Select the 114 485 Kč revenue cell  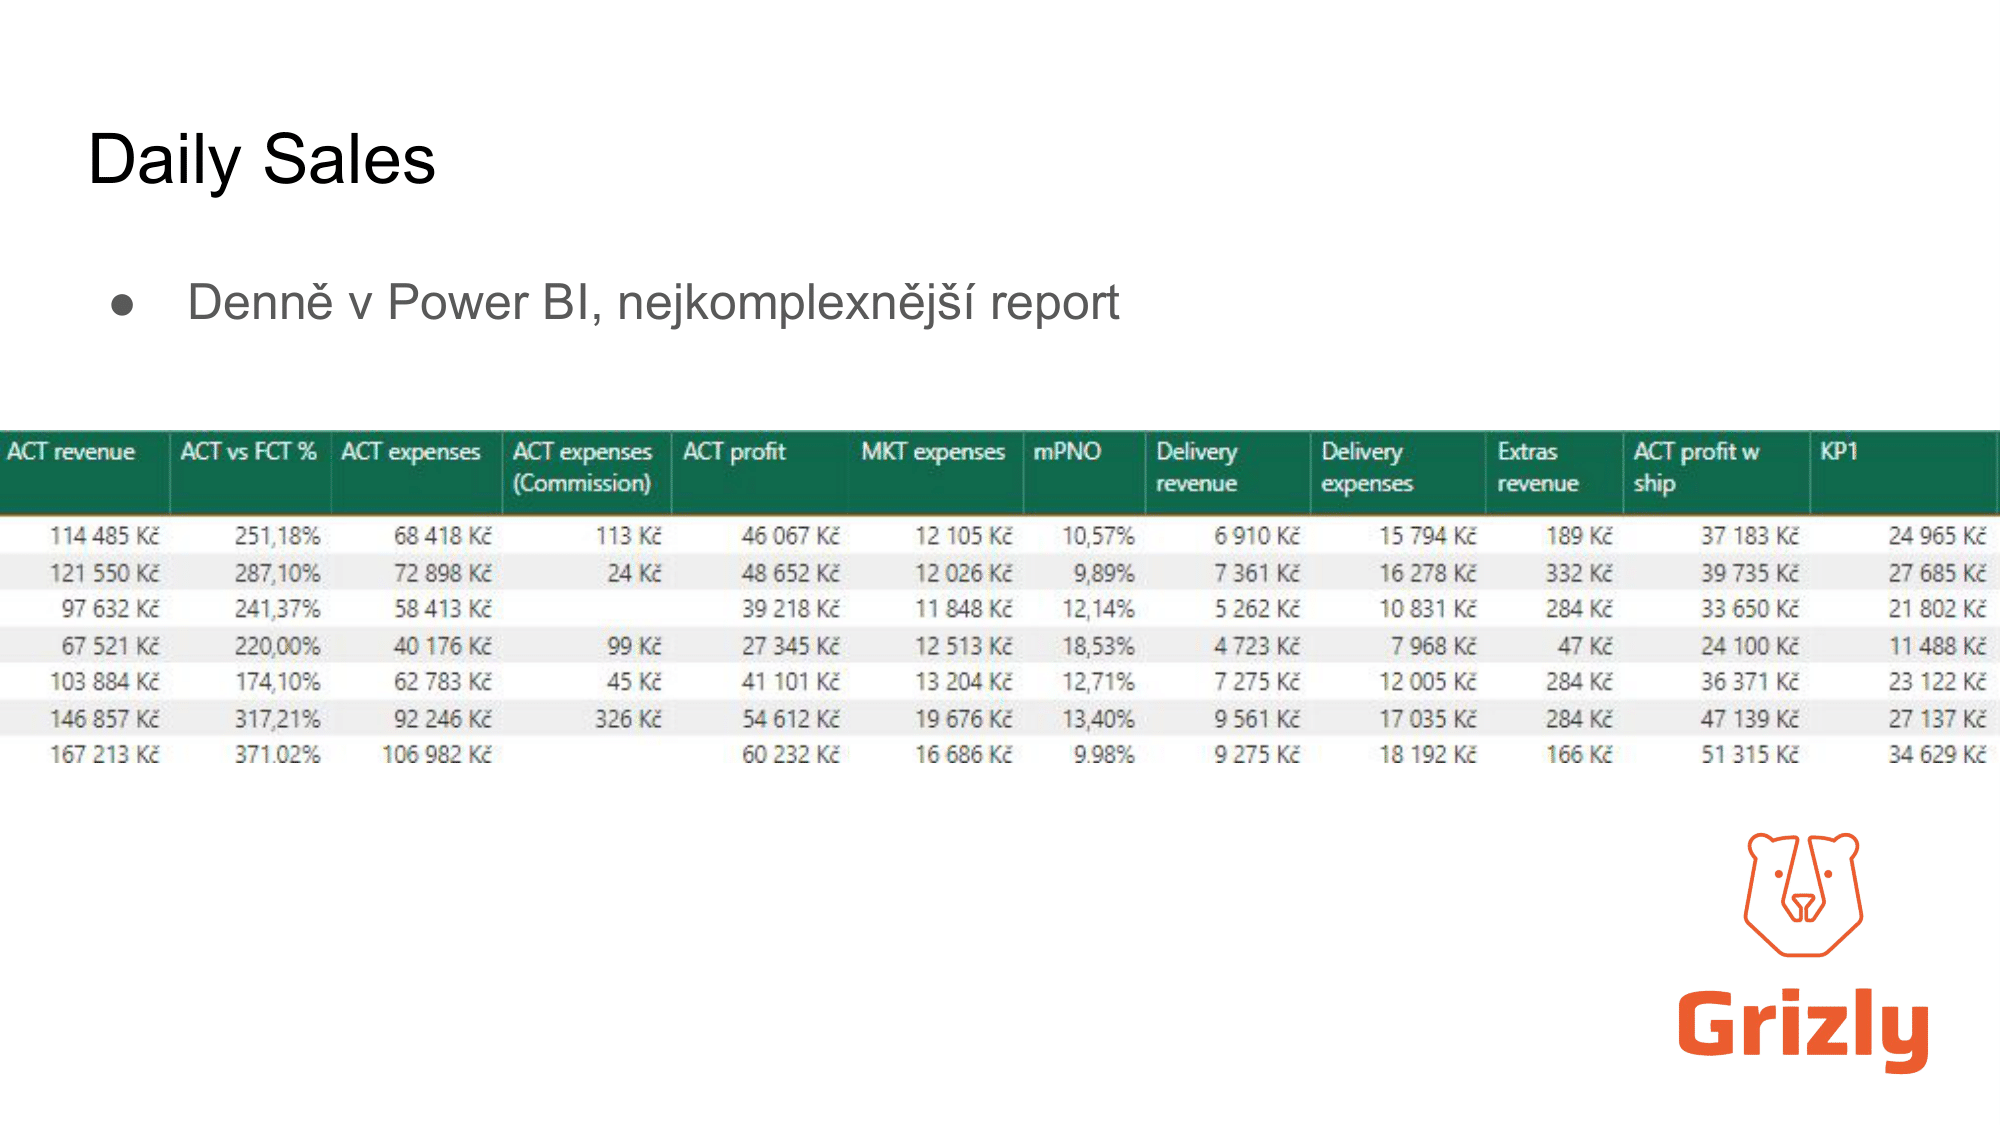[x=105, y=536]
